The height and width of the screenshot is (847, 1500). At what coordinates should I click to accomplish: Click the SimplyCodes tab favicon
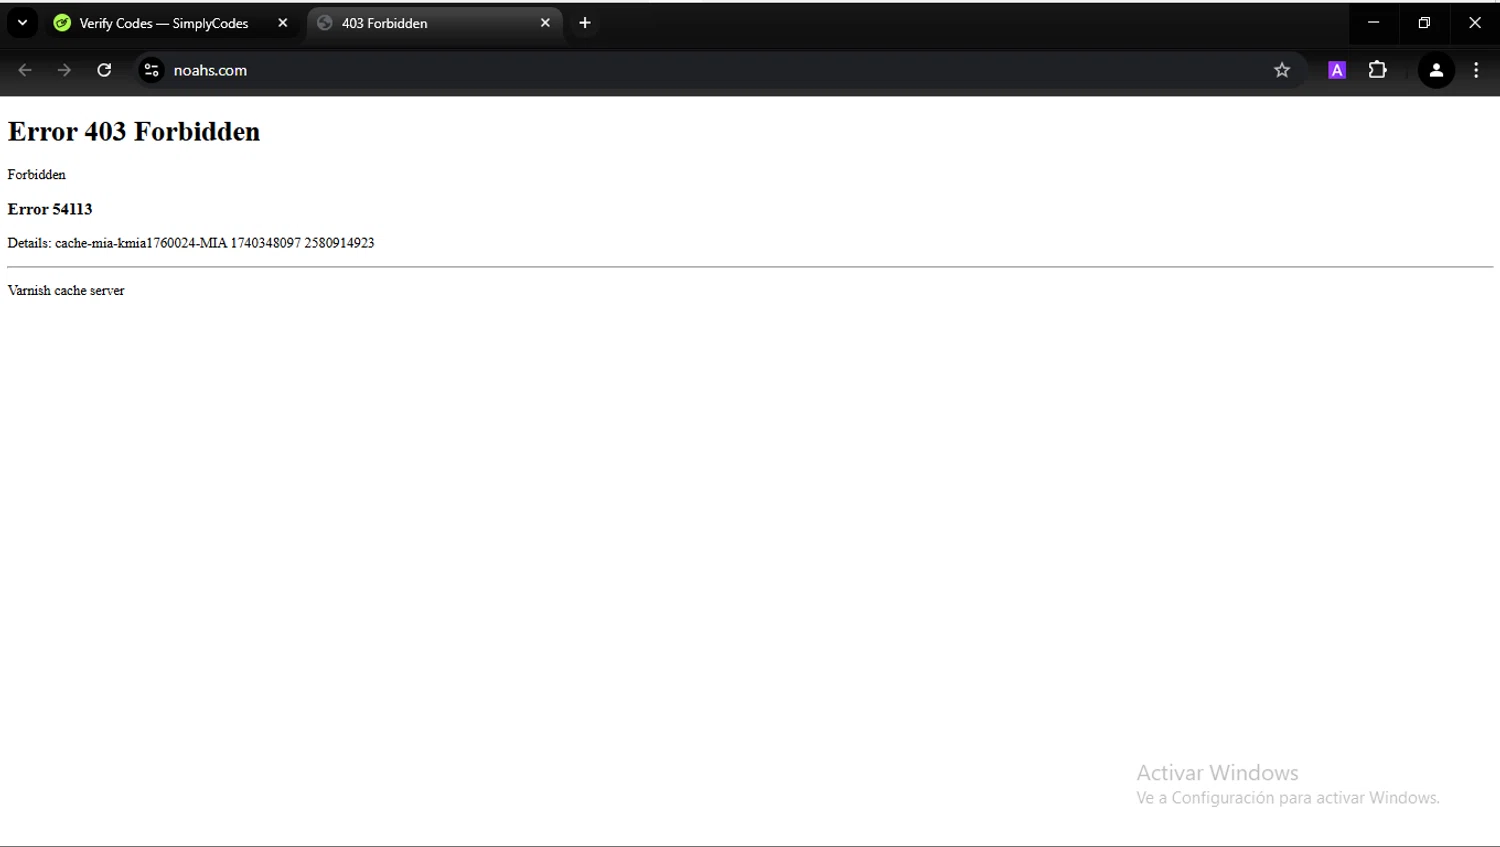[62, 23]
